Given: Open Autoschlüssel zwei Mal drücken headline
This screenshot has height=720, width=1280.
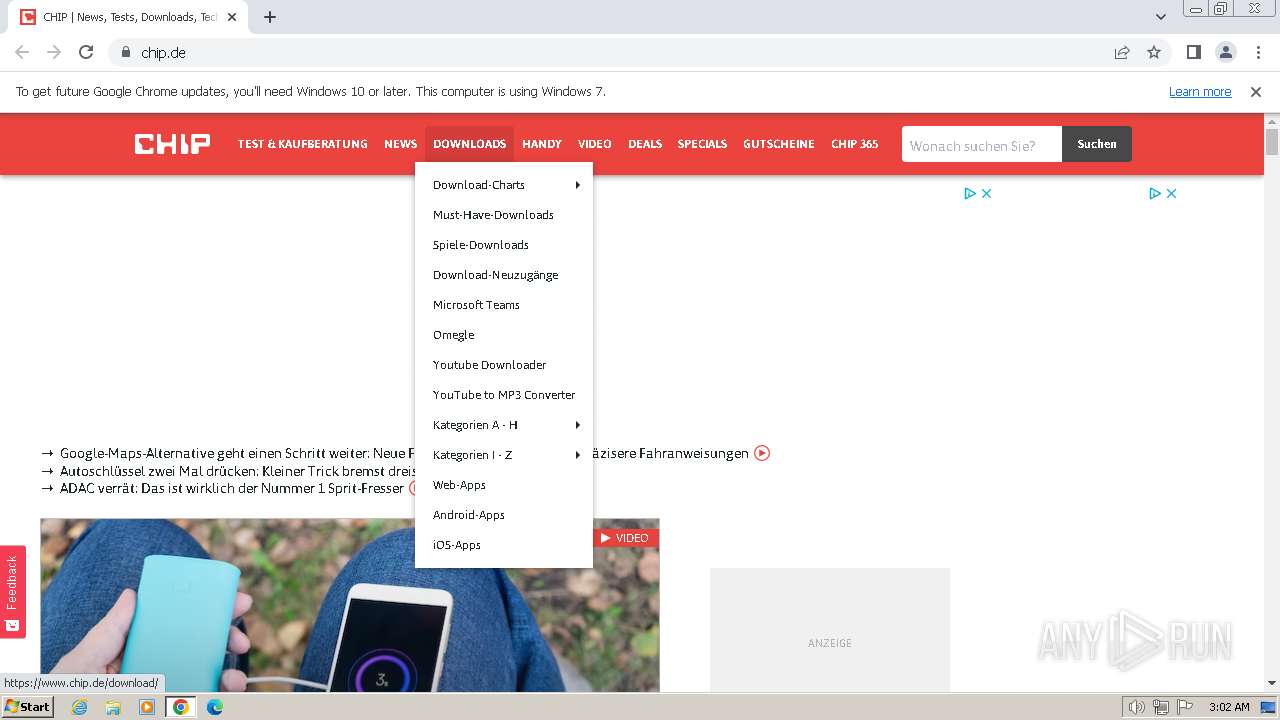Looking at the screenshot, I should [237, 471].
